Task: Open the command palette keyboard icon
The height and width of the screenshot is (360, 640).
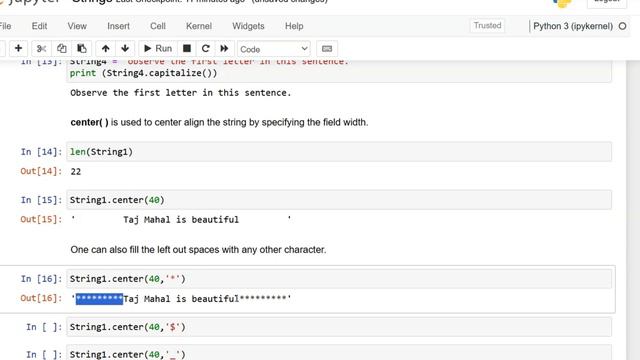Action: (x=327, y=49)
